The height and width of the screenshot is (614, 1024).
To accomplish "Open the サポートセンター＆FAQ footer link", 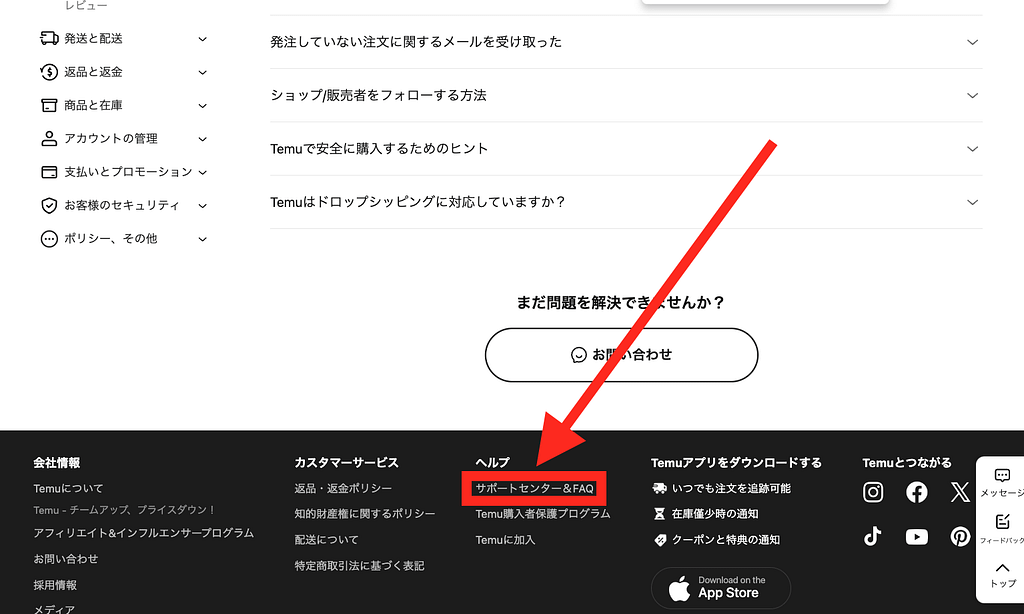I will [534, 489].
